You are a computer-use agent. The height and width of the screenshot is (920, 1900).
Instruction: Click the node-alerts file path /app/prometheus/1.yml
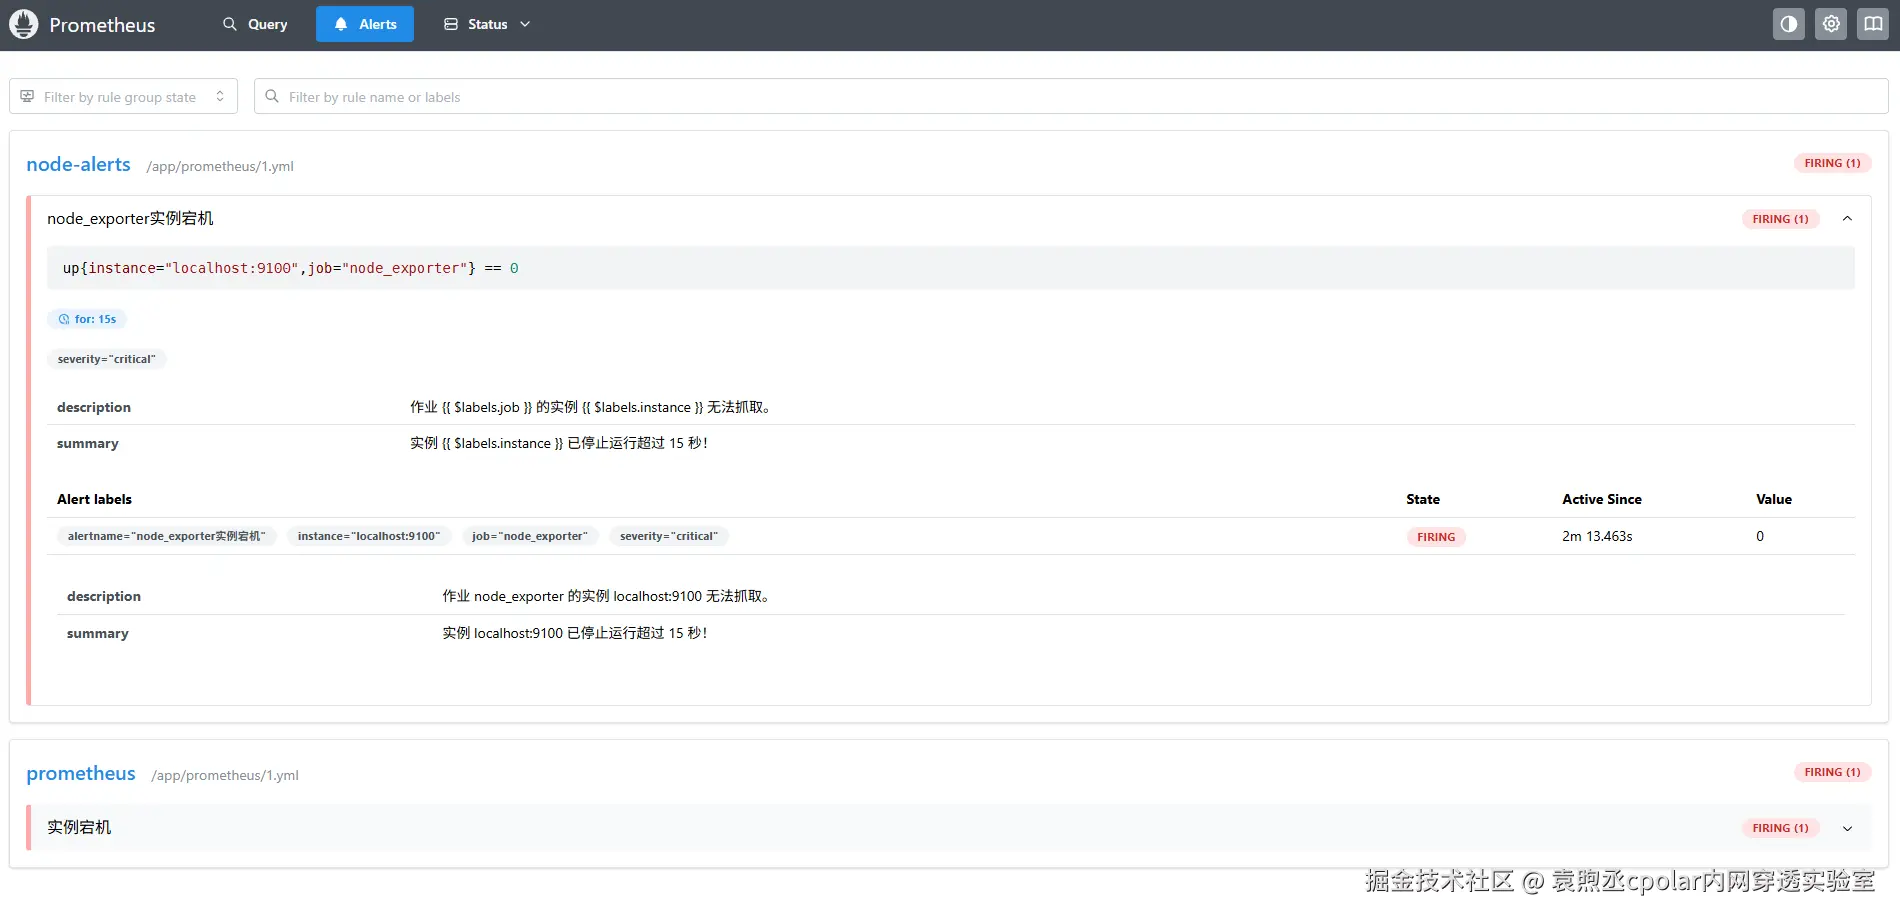click(x=220, y=166)
